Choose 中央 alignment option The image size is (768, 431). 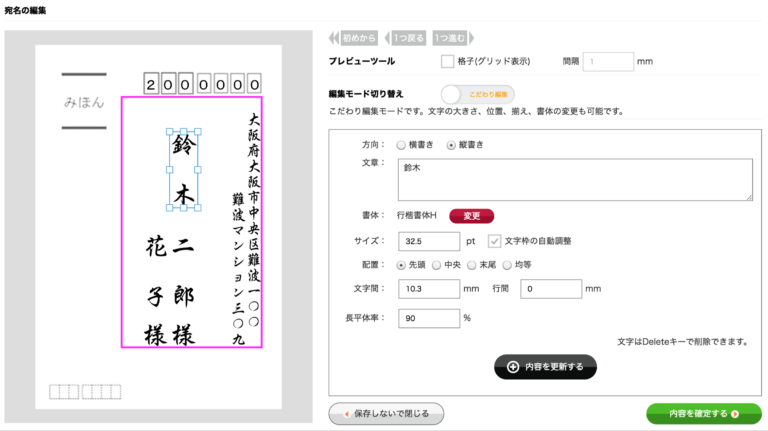pos(437,265)
